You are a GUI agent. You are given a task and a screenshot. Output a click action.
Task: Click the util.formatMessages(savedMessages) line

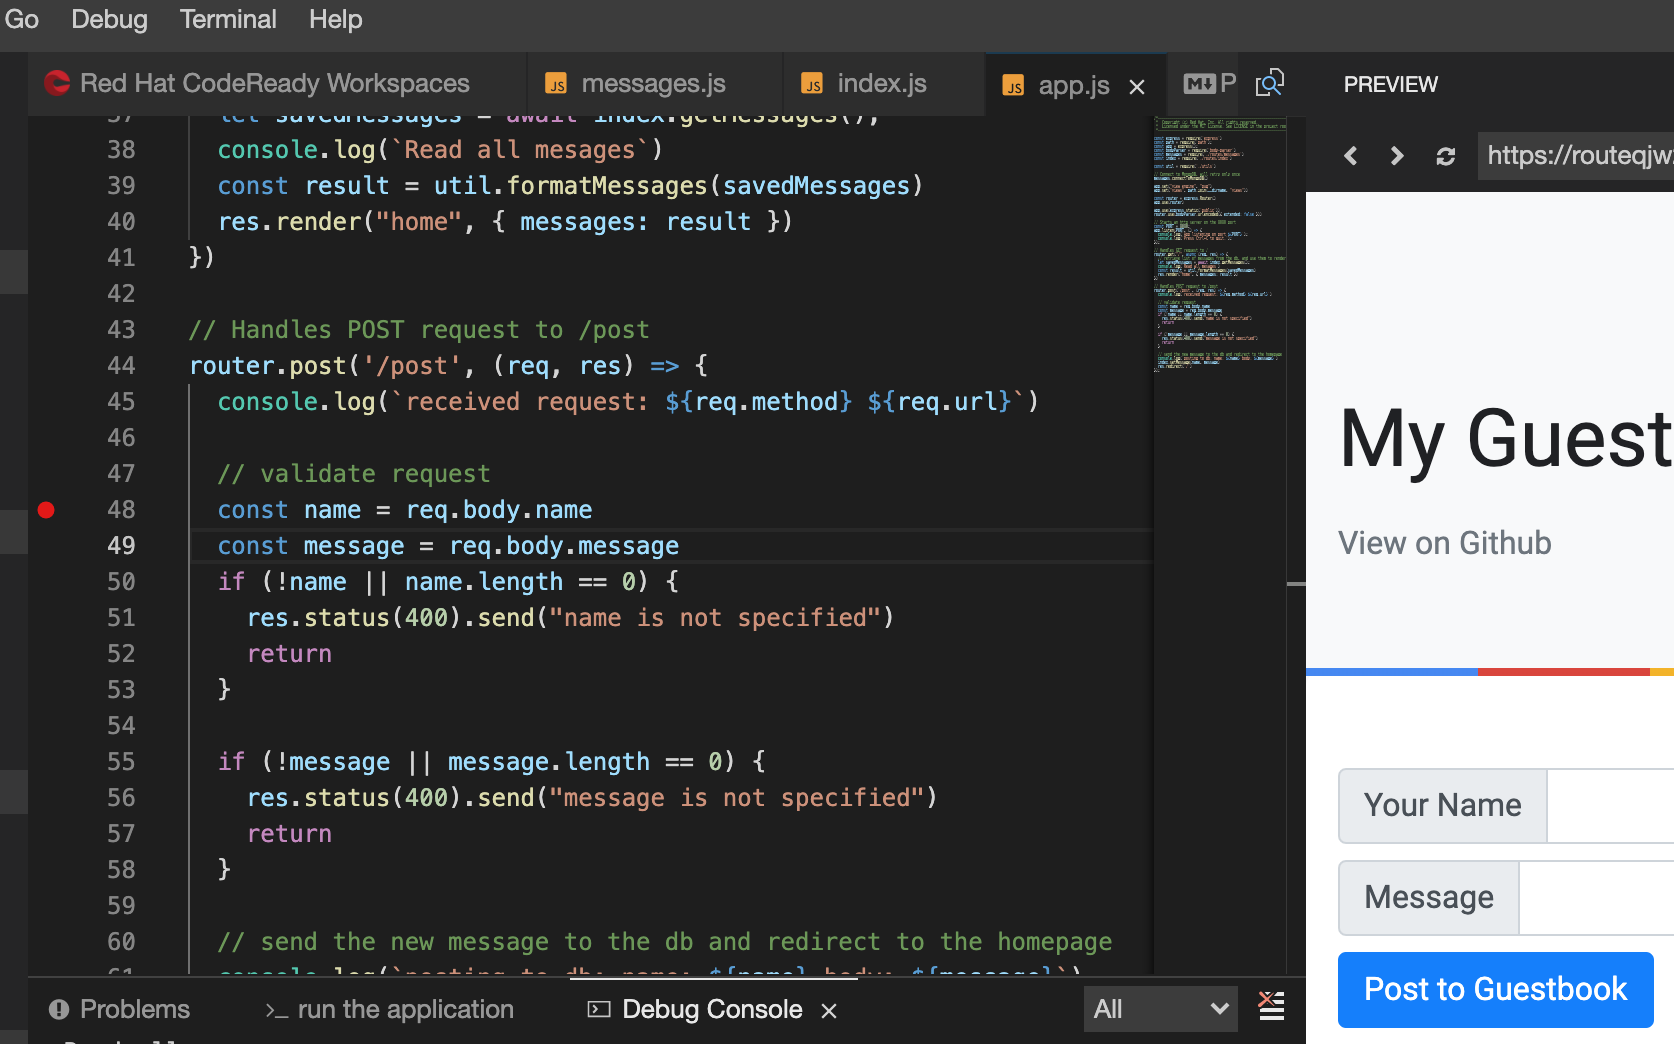(570, 186)
